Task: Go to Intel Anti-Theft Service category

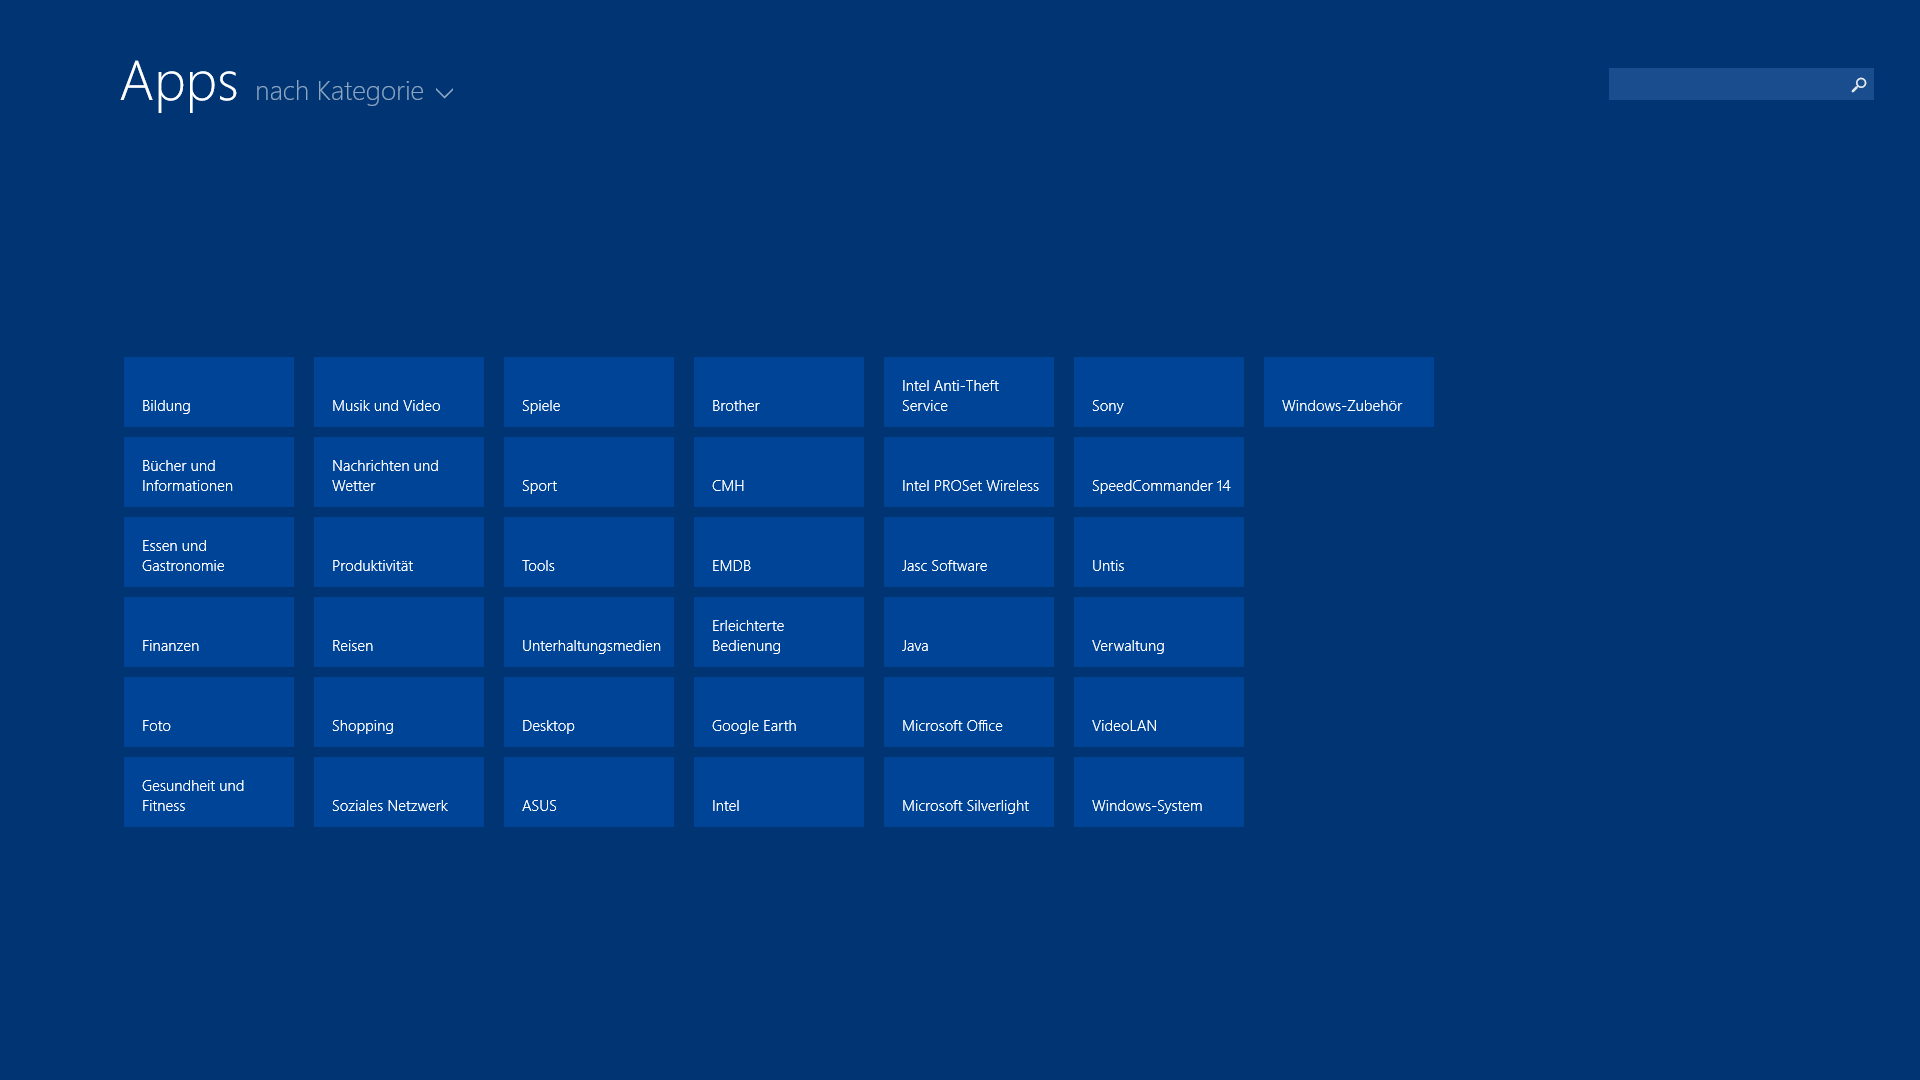Action: (x=968, y=392)
